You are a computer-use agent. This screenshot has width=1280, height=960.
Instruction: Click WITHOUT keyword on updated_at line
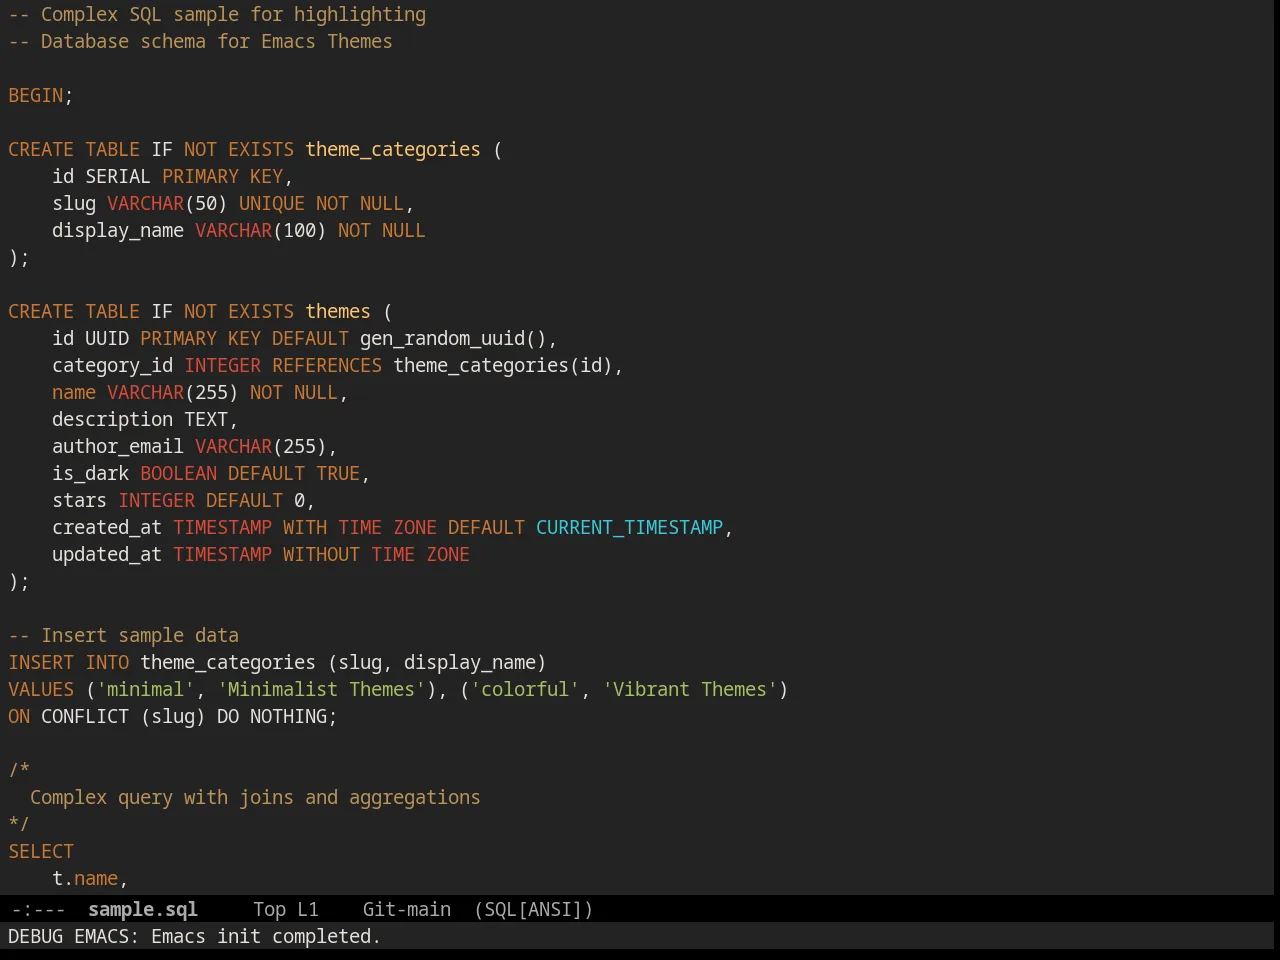[x=321, y=554]
